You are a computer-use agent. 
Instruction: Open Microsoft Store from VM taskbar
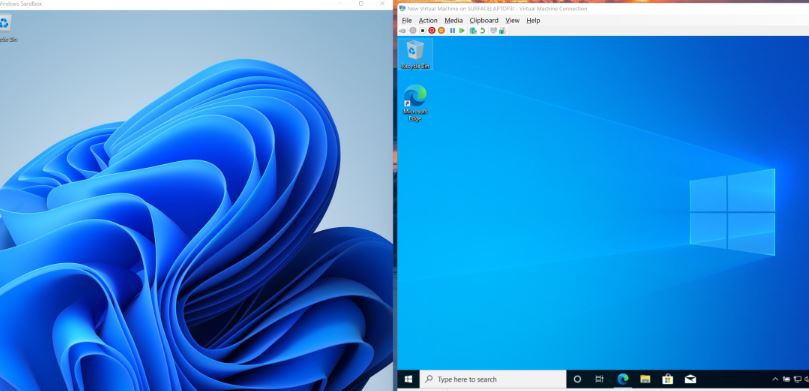[668, 379]
